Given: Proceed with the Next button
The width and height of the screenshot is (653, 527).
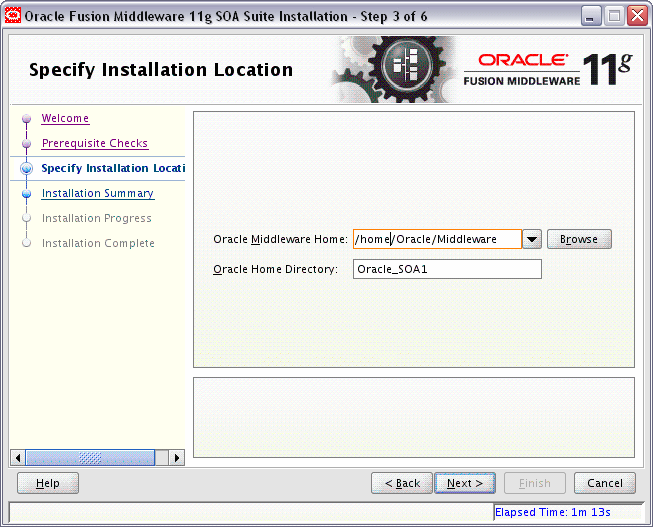Looking at the screenshot, I should 465,483.
